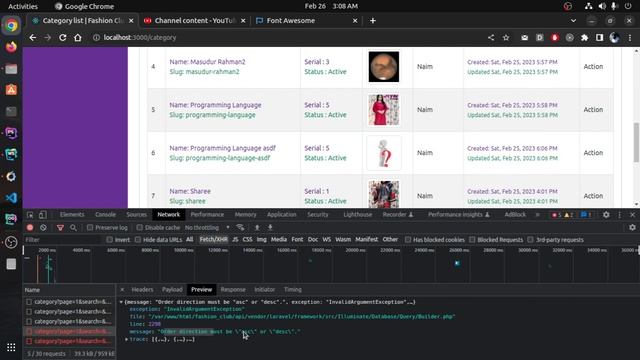This screenshot has height=360, width=640.
Task: Open the Timing tab
Action: pyautogui.click(x=293, y=289)
